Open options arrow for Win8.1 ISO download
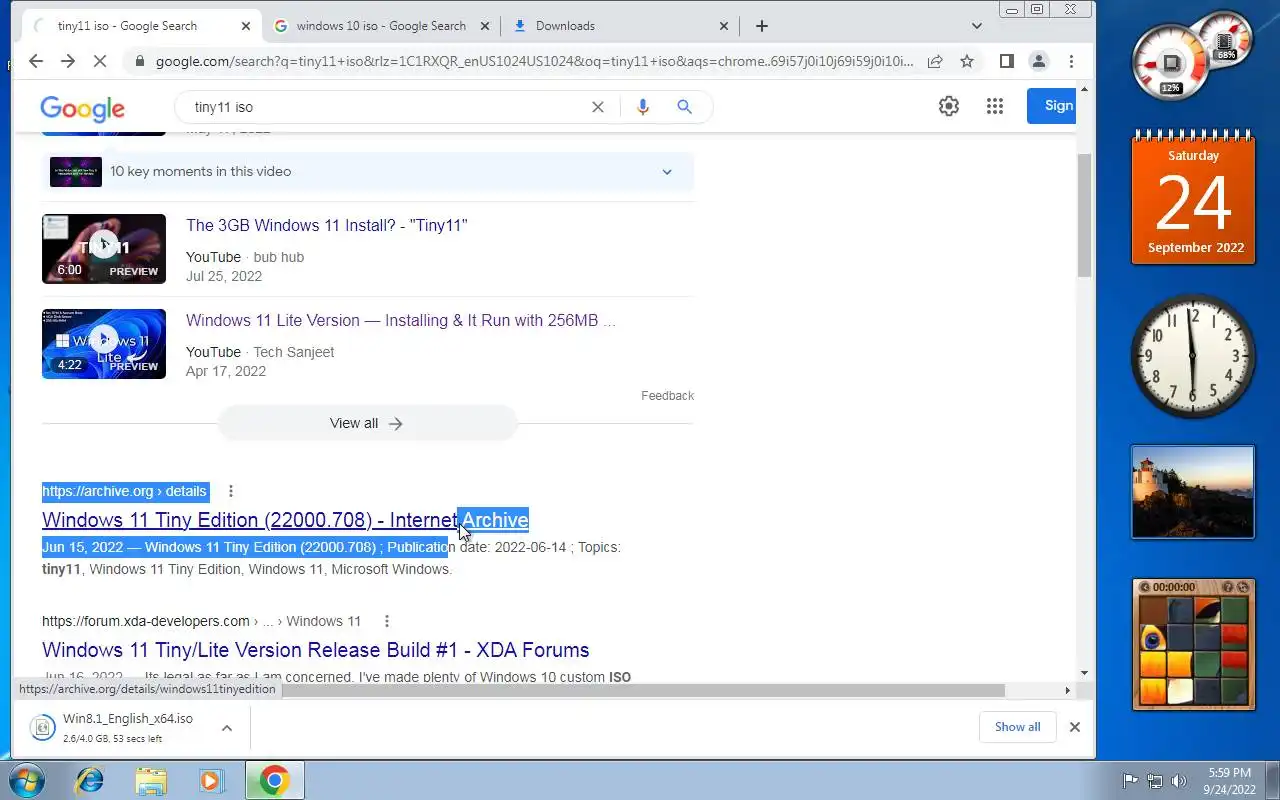 point(227,727)
